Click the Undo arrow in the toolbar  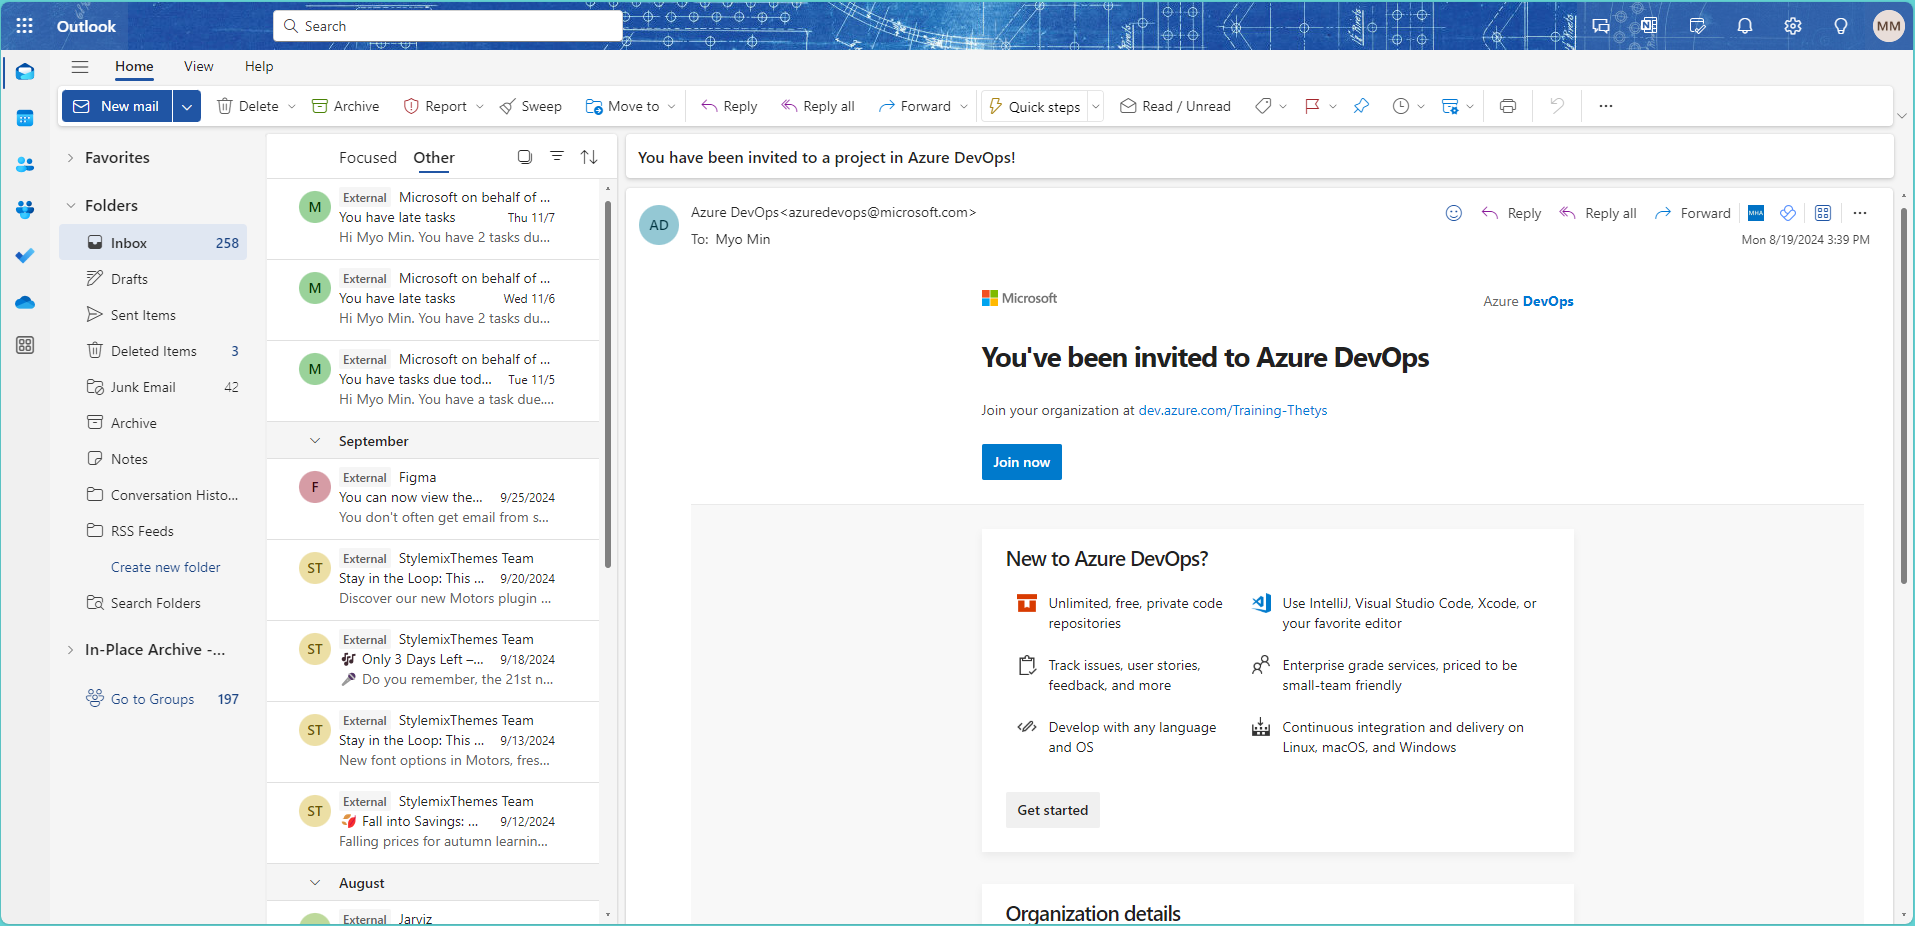coord(1557,106)
